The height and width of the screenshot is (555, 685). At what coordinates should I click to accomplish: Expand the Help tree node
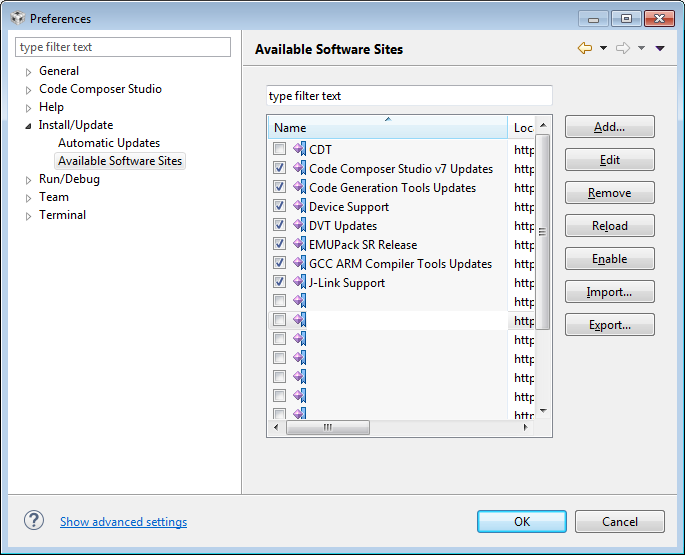28,108
